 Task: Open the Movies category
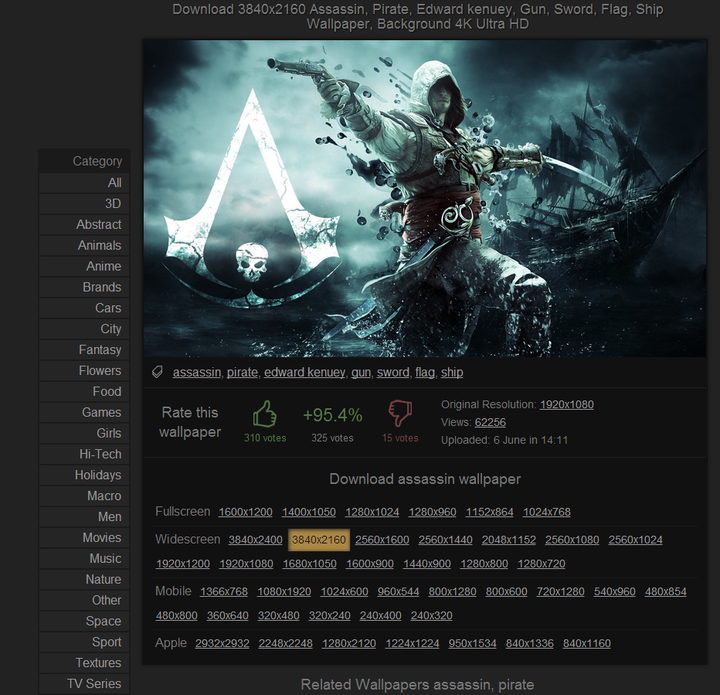(x=84, y=538)
